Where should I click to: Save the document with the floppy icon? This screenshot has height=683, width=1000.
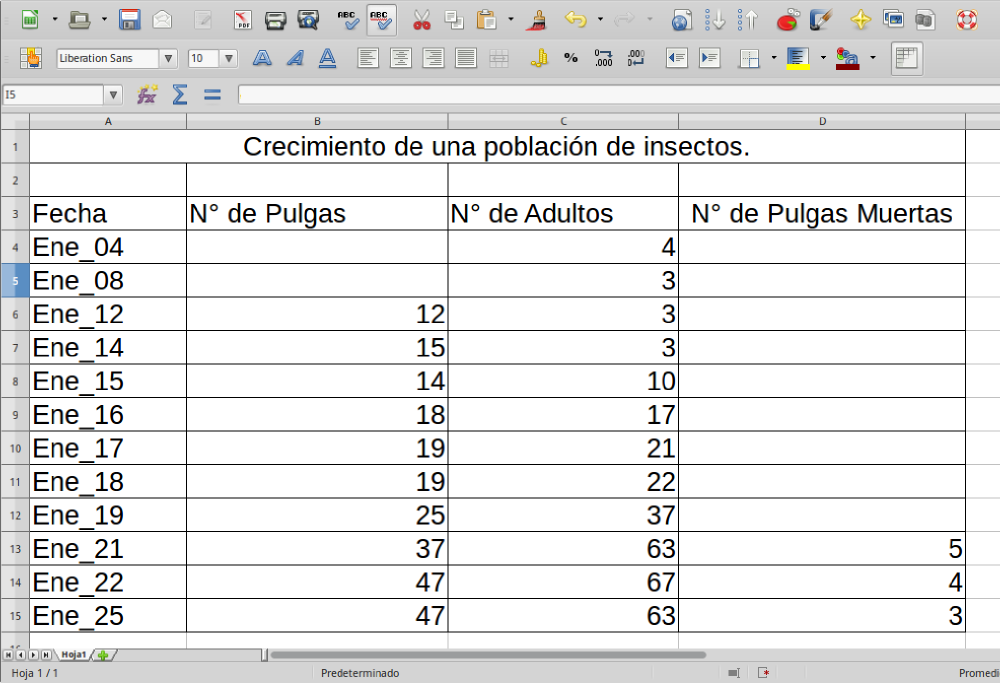(x=129, y=20)
